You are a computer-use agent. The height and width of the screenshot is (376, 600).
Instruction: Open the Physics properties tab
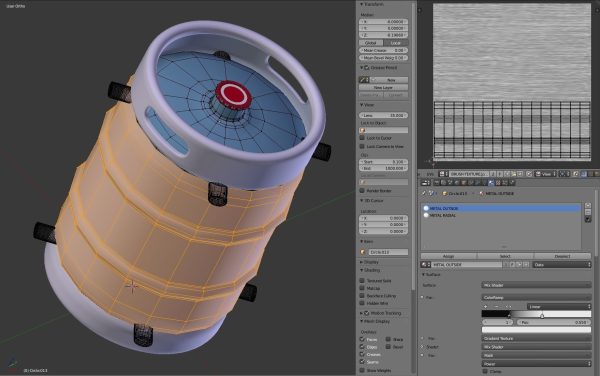pos(512,183)
